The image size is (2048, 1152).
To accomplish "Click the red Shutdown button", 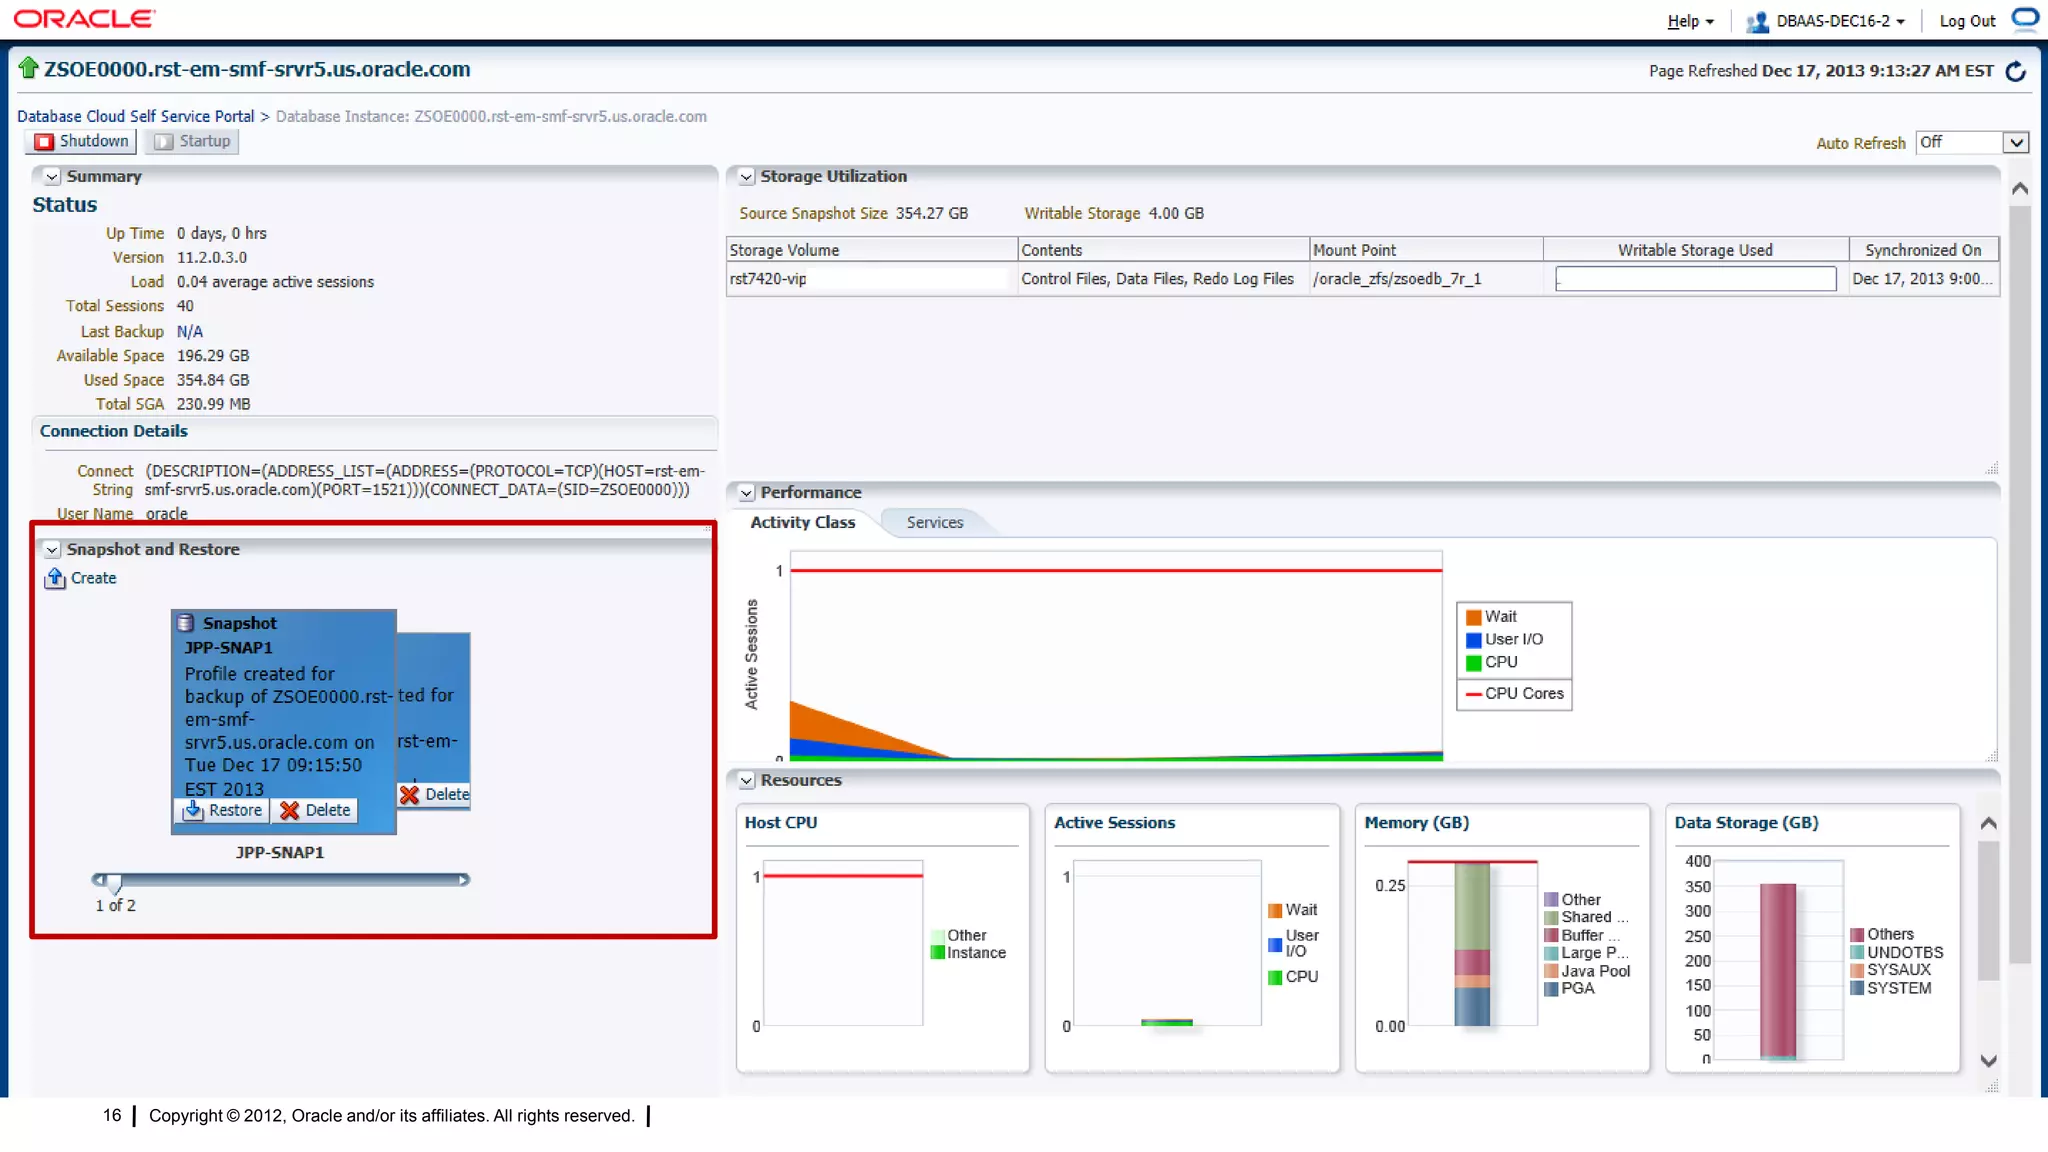I will coord(82,141).
